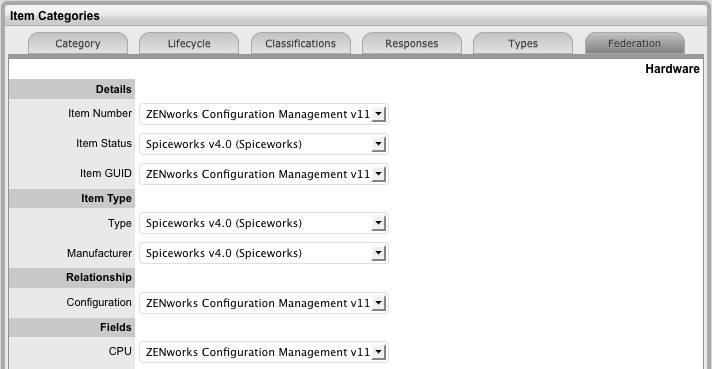Open the Configuration dropdown arrow
Screen dimensions: 712x369
coord(378,303)
